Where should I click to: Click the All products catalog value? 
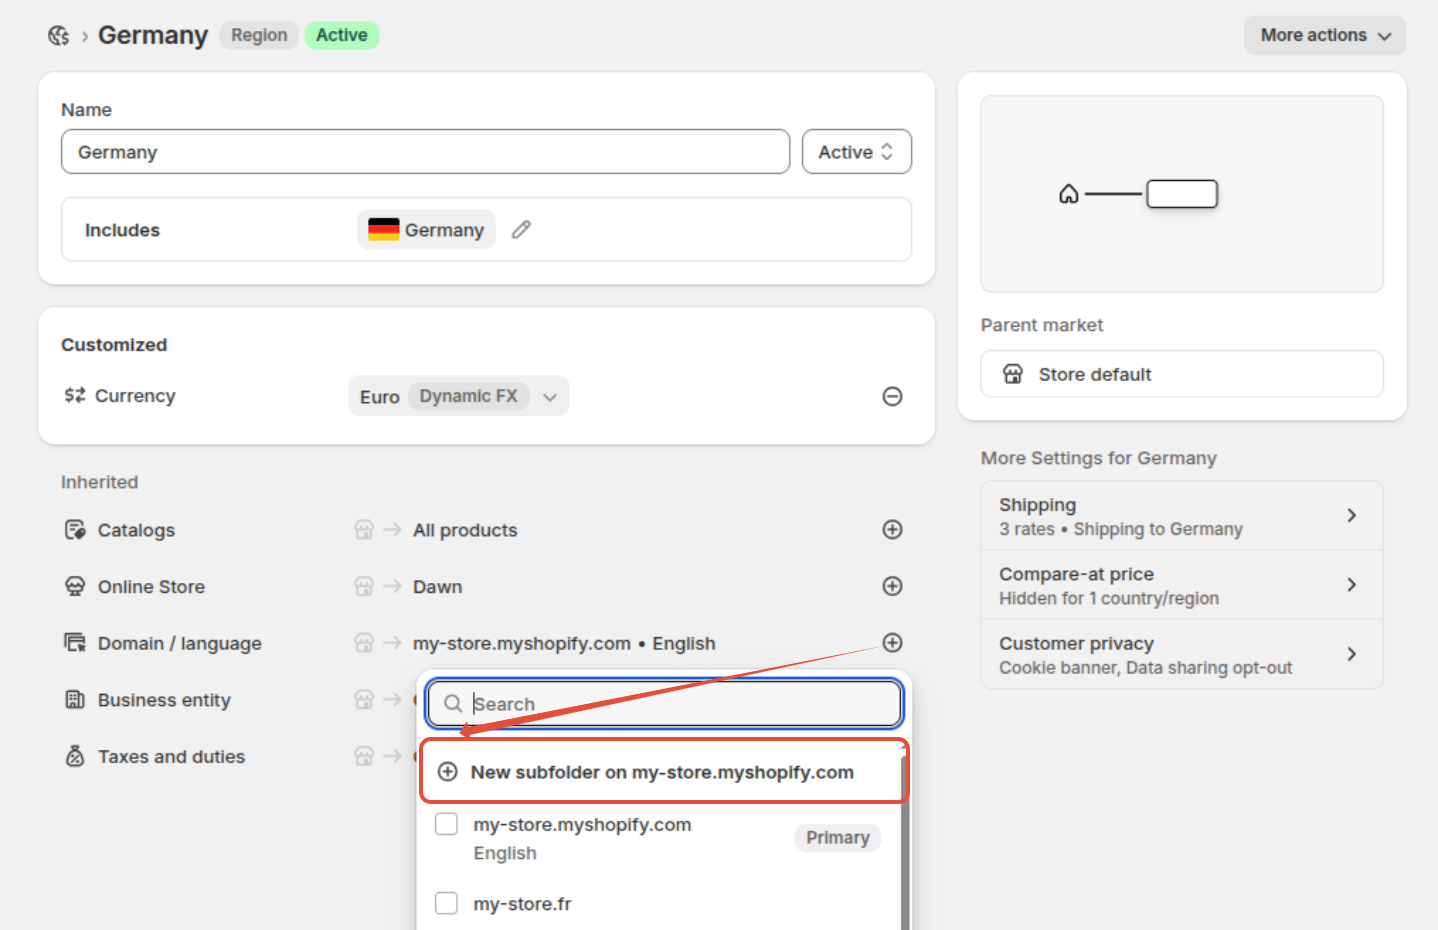tap(465, 530)
